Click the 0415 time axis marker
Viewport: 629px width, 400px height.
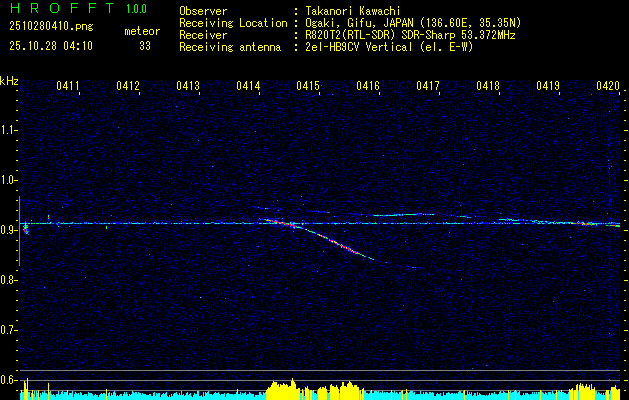(308, 85)
